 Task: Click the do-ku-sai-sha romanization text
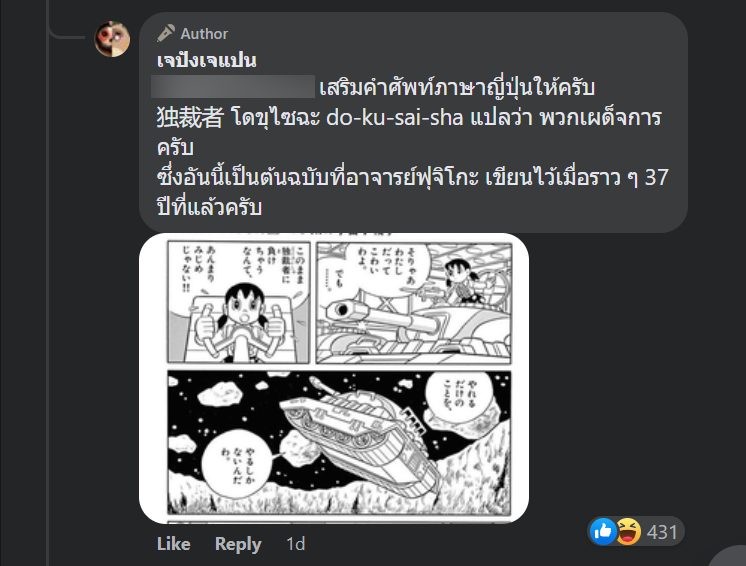point(394,118)
